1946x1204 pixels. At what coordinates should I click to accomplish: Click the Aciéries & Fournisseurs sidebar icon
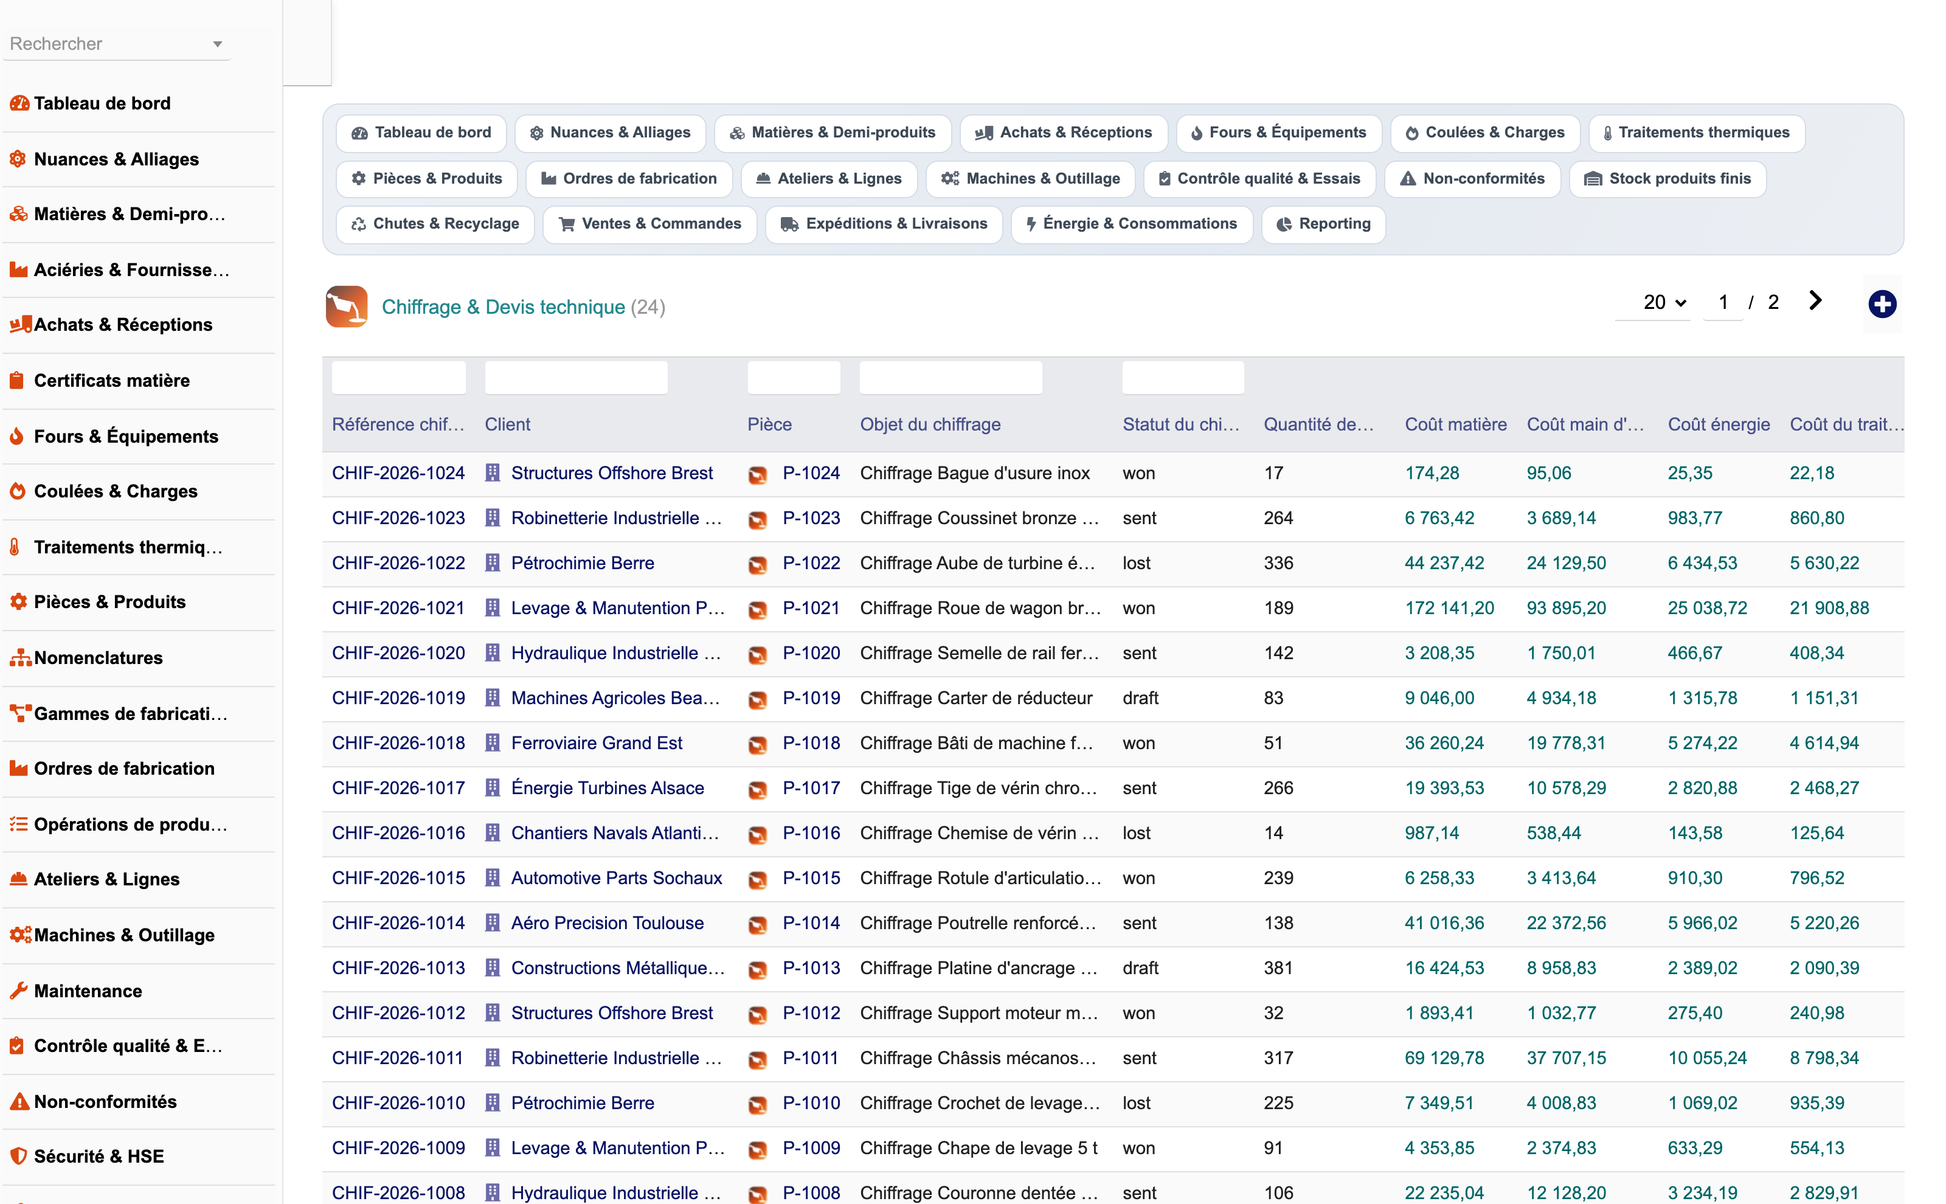19,270
